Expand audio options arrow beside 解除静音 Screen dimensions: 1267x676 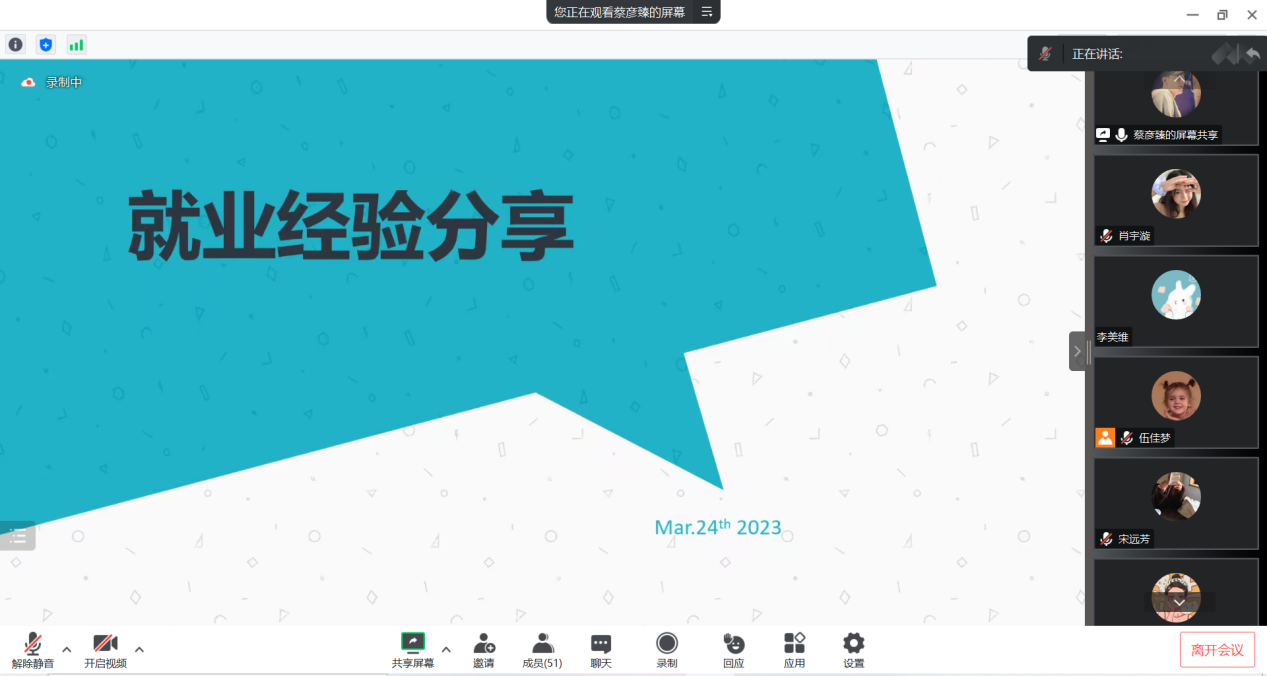tap(67, 649)
